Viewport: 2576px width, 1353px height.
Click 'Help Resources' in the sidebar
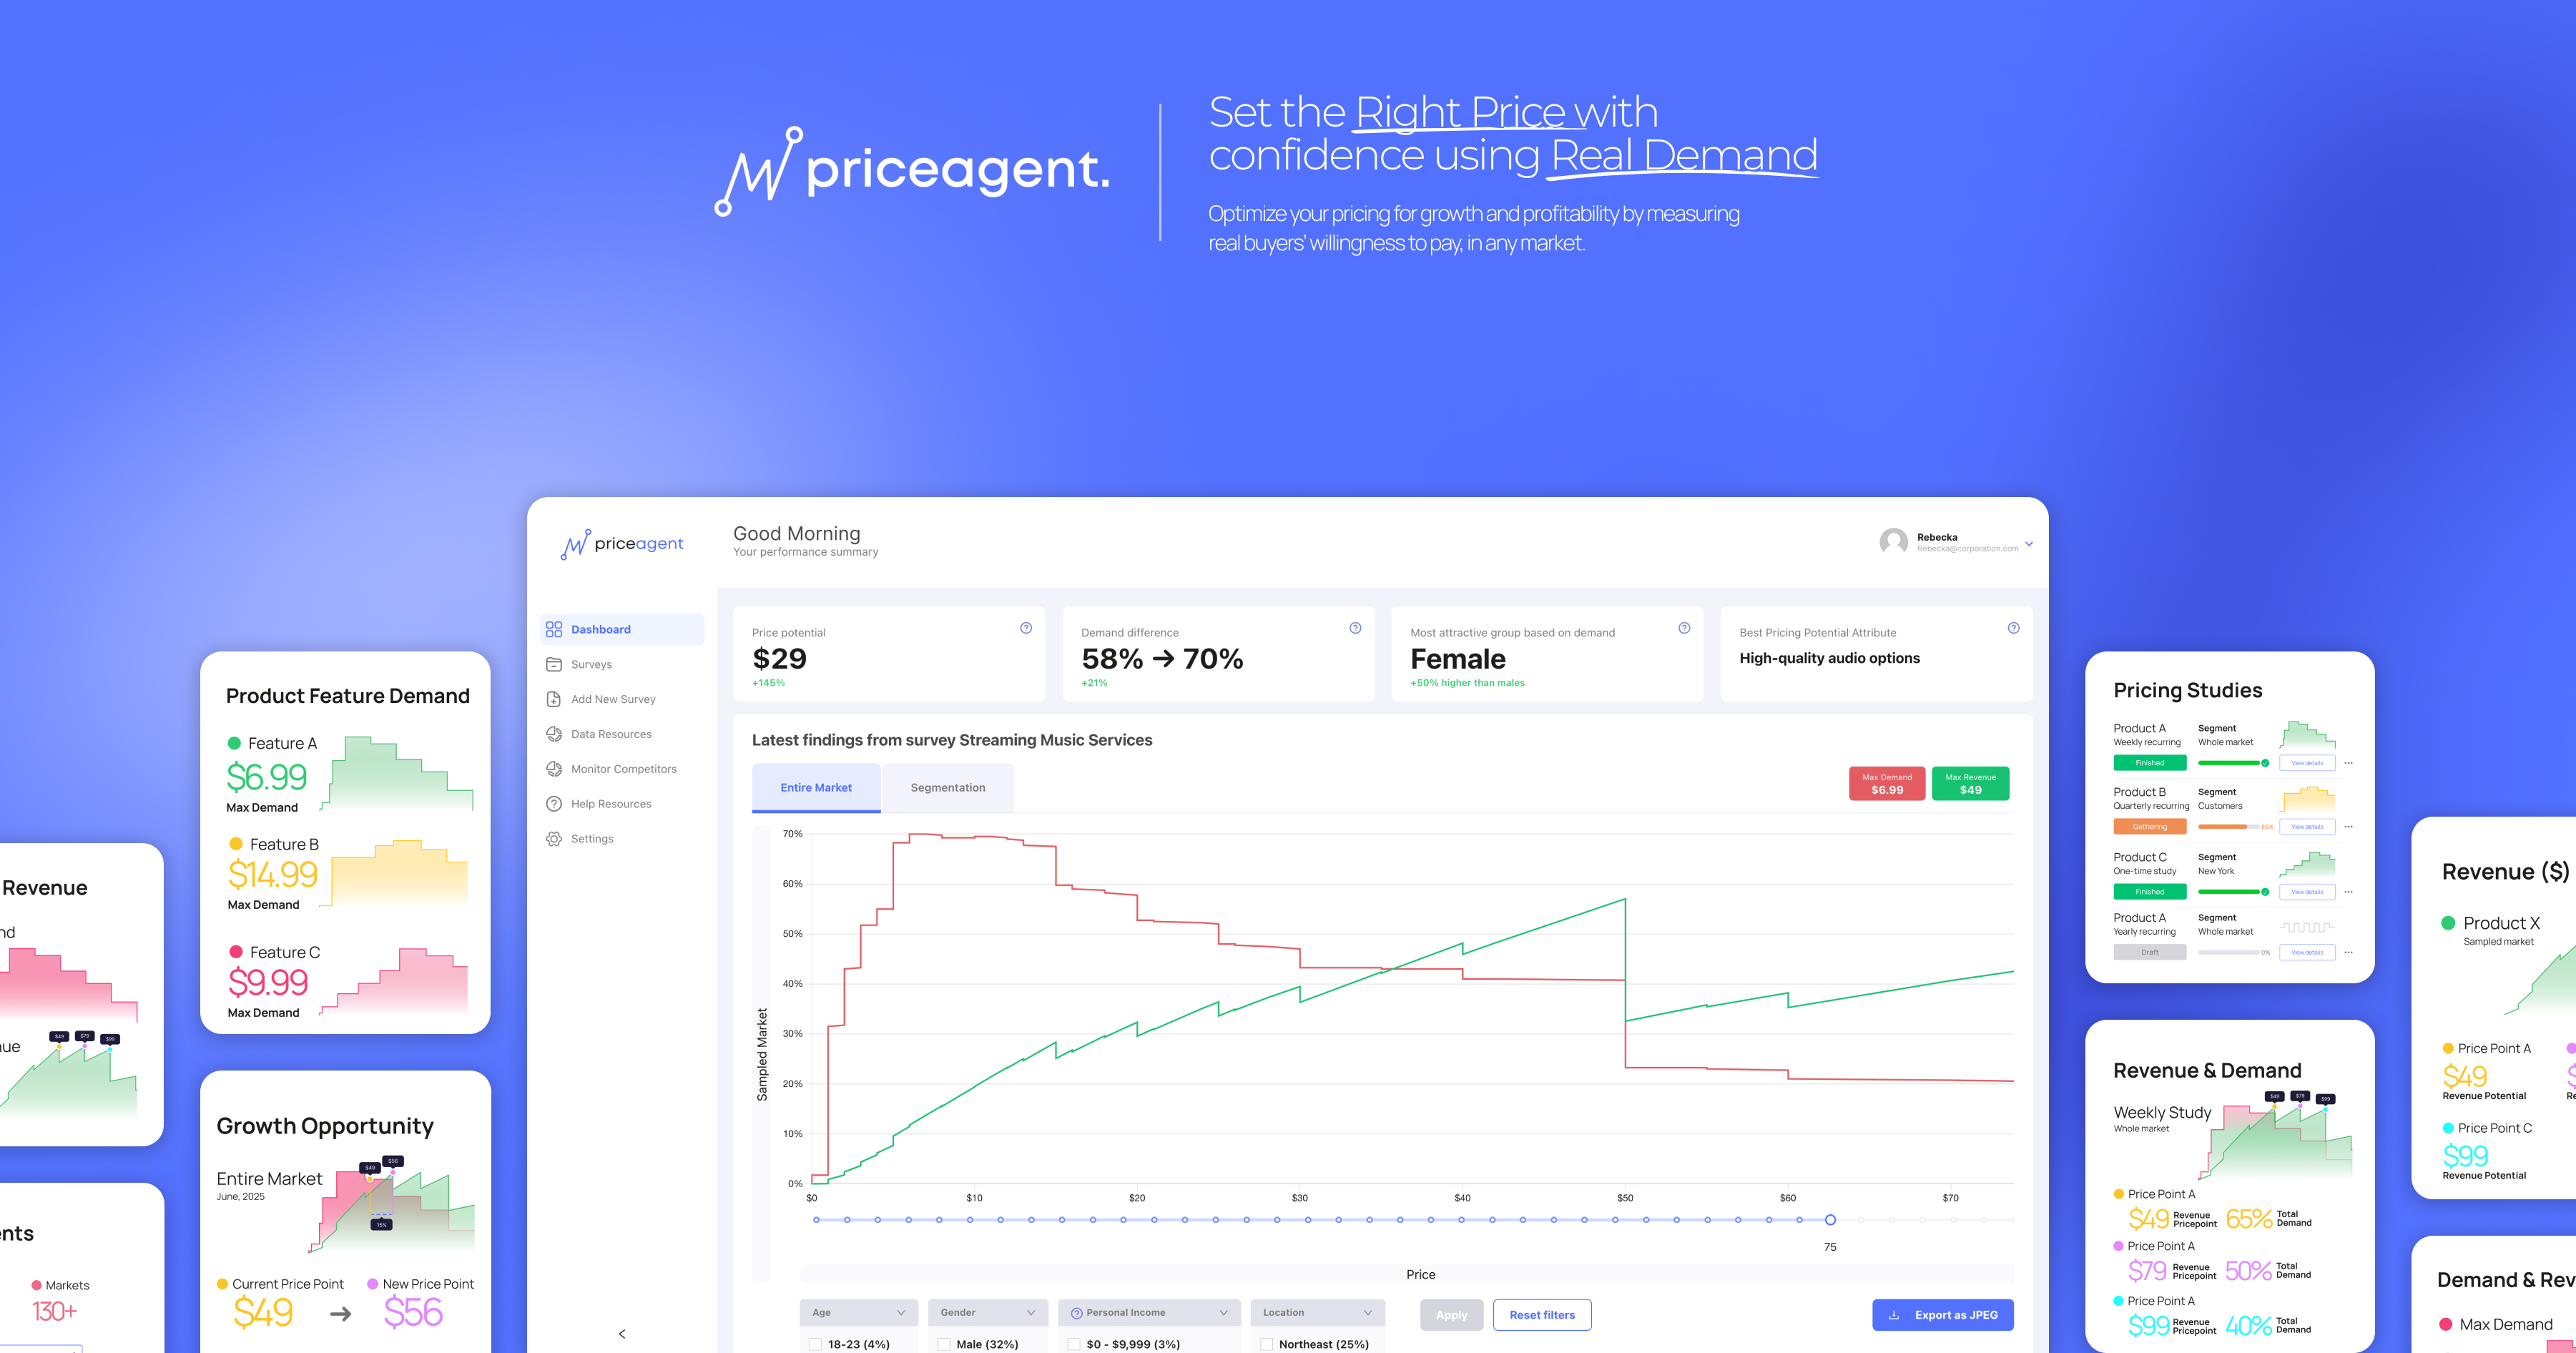point(611,804)
